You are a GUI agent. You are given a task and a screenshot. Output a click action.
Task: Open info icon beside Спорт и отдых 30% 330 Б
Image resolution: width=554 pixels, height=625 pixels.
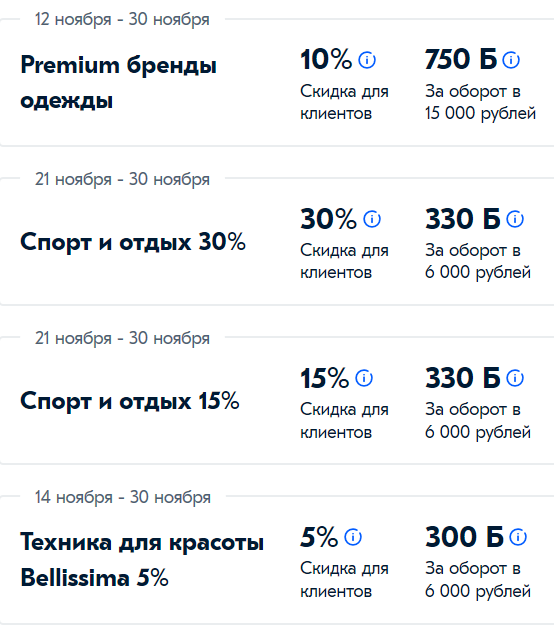pos(515,219)
